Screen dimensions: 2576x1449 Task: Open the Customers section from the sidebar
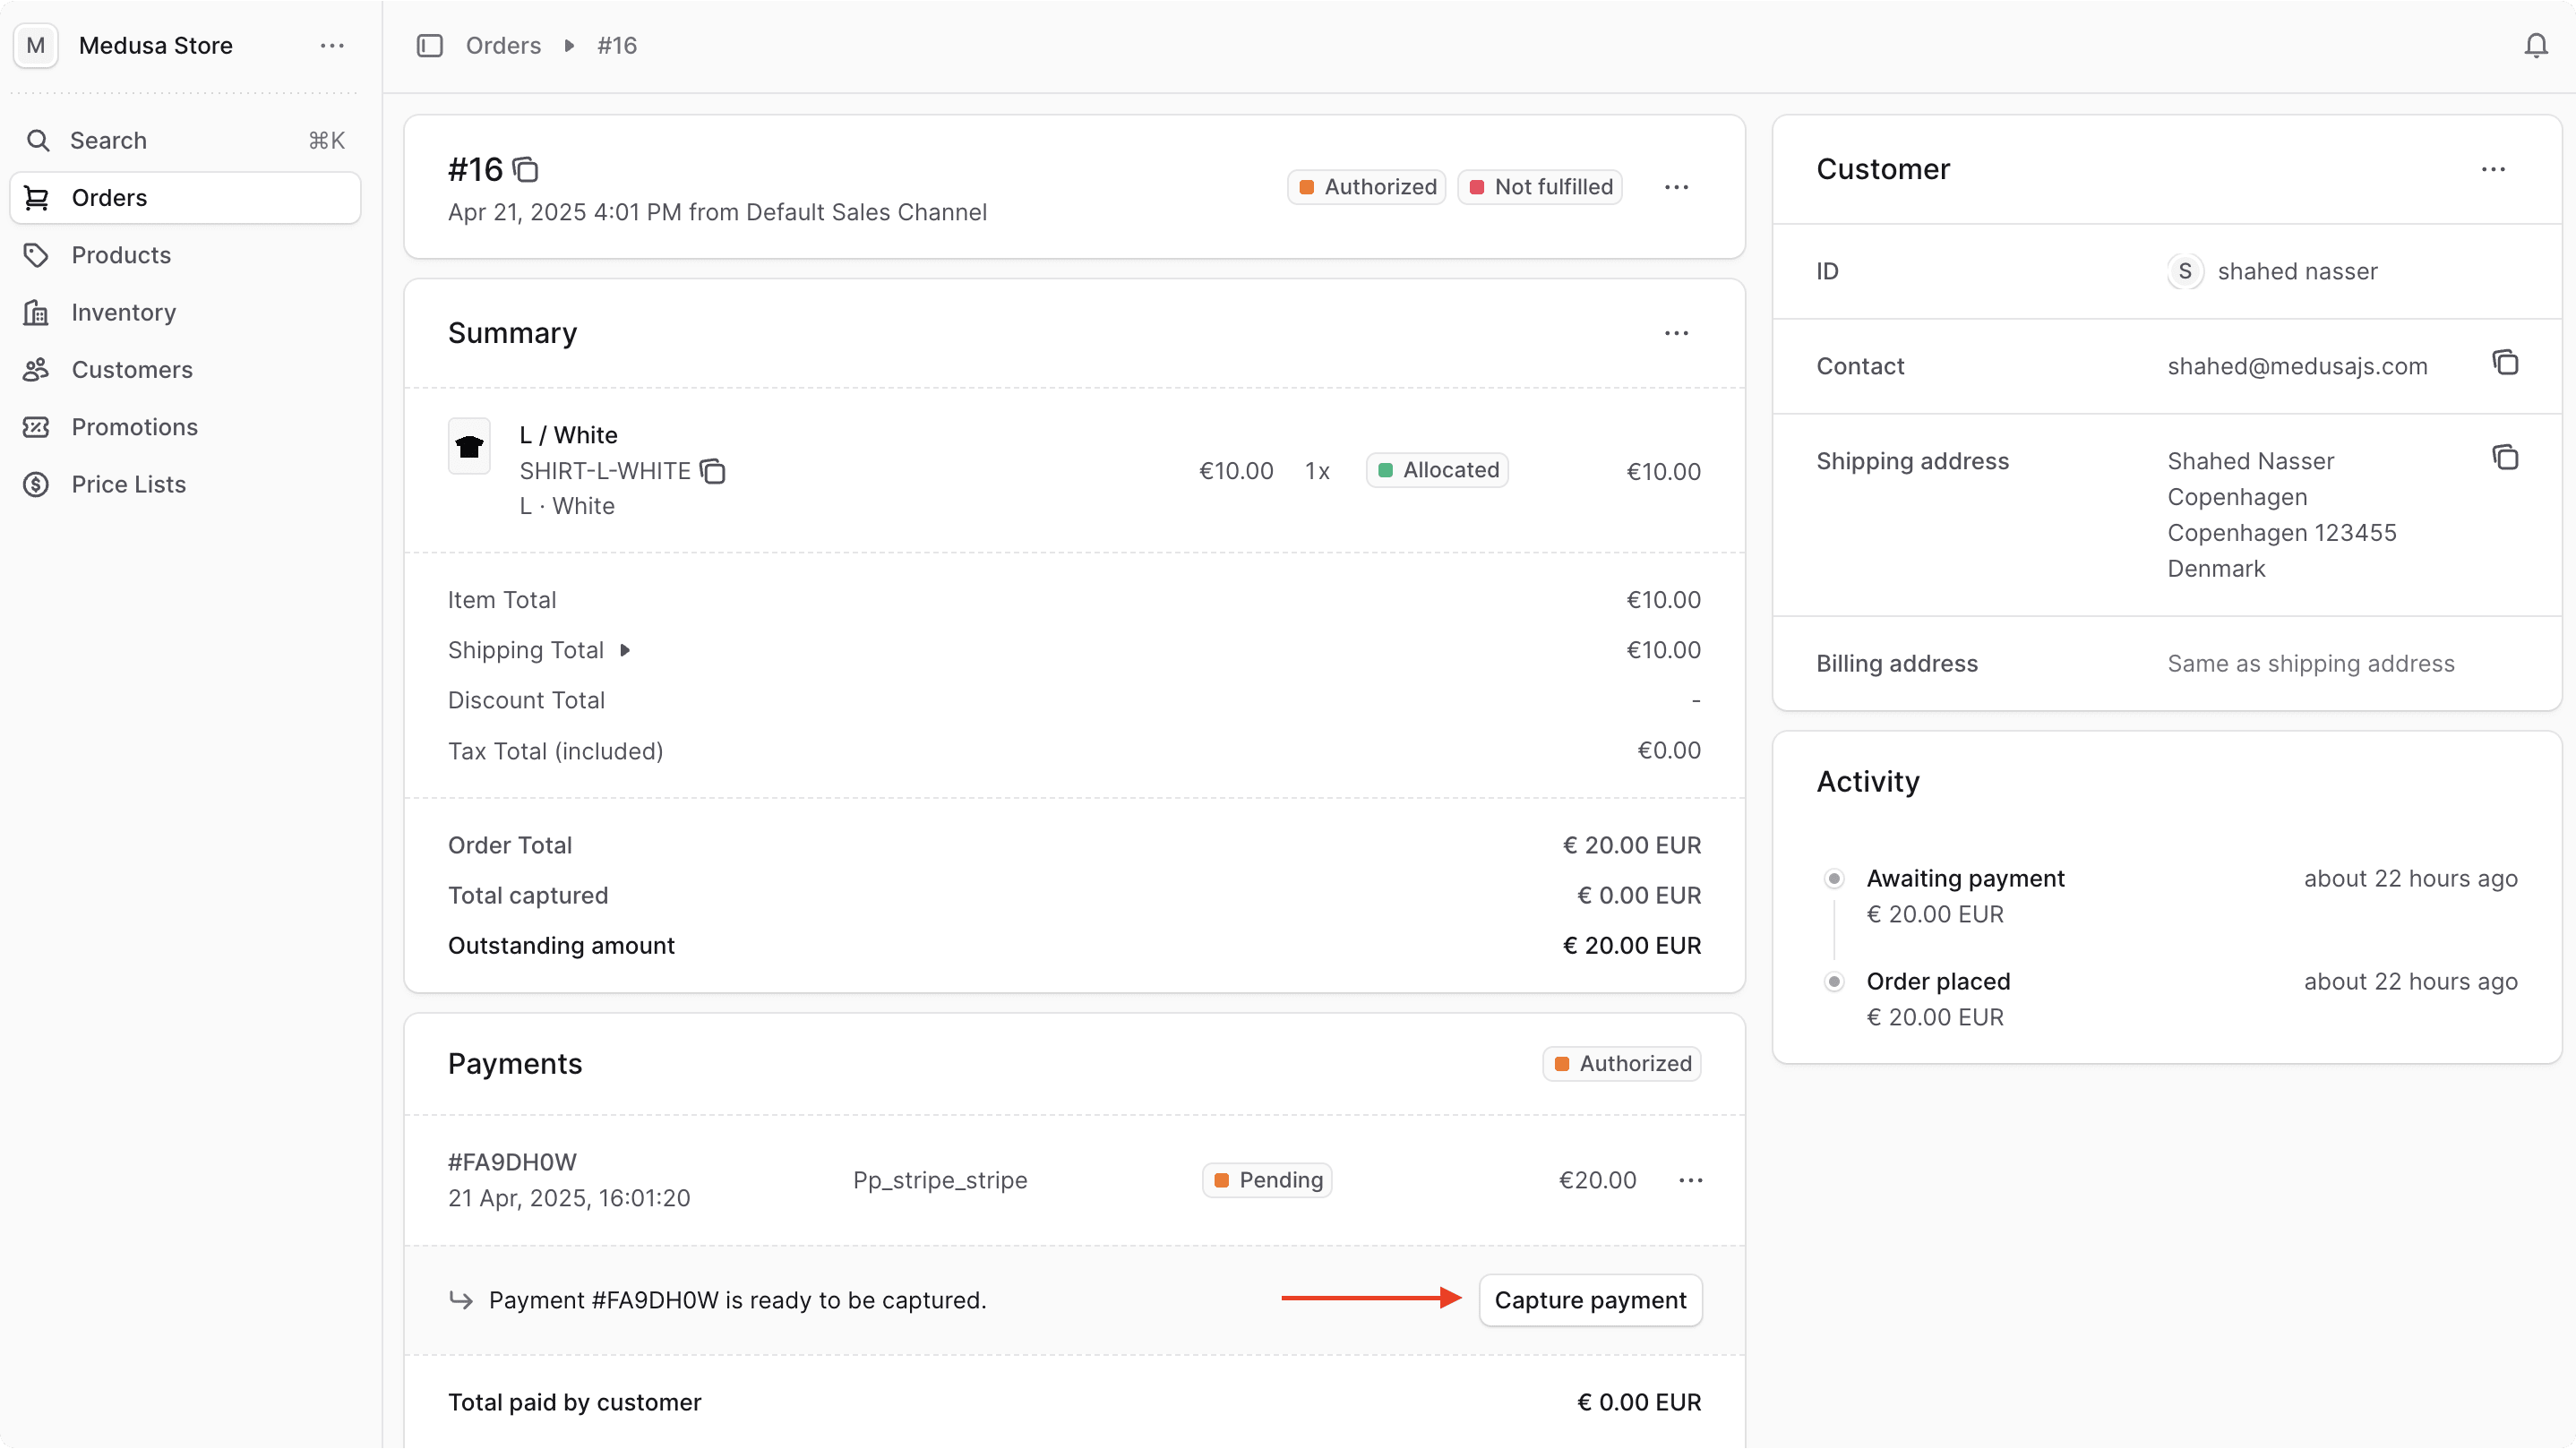[131, 369]
